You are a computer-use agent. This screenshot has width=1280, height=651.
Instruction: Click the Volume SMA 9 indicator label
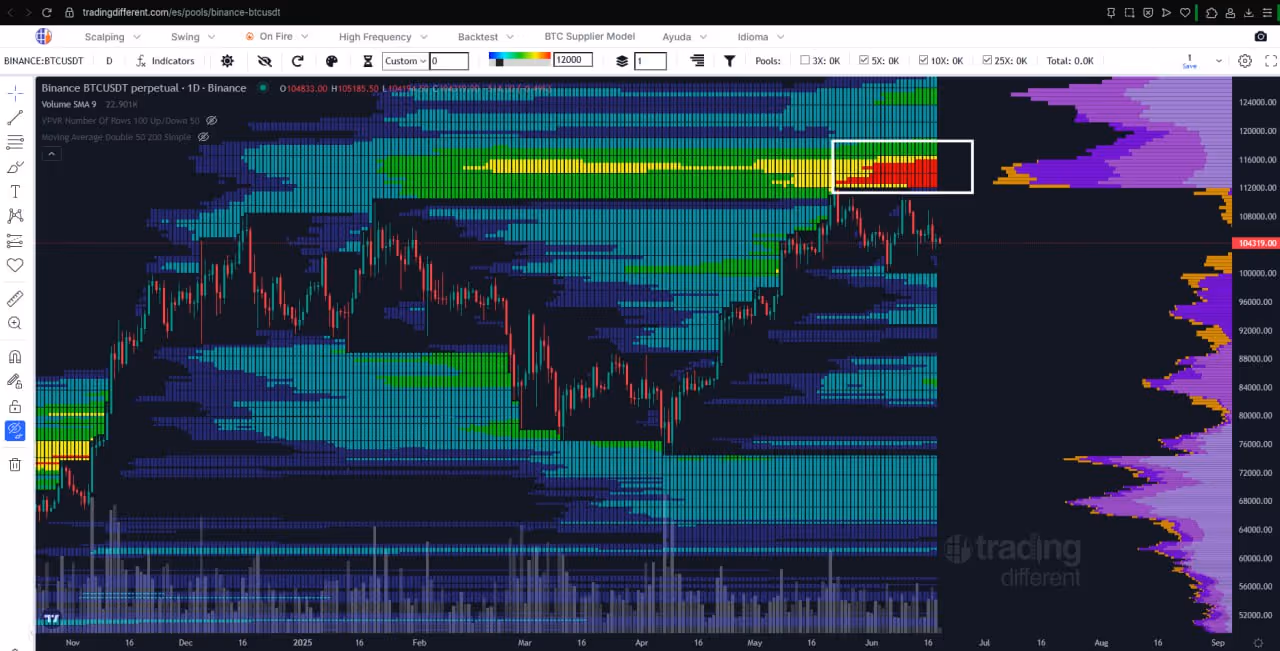pos(69,104)
